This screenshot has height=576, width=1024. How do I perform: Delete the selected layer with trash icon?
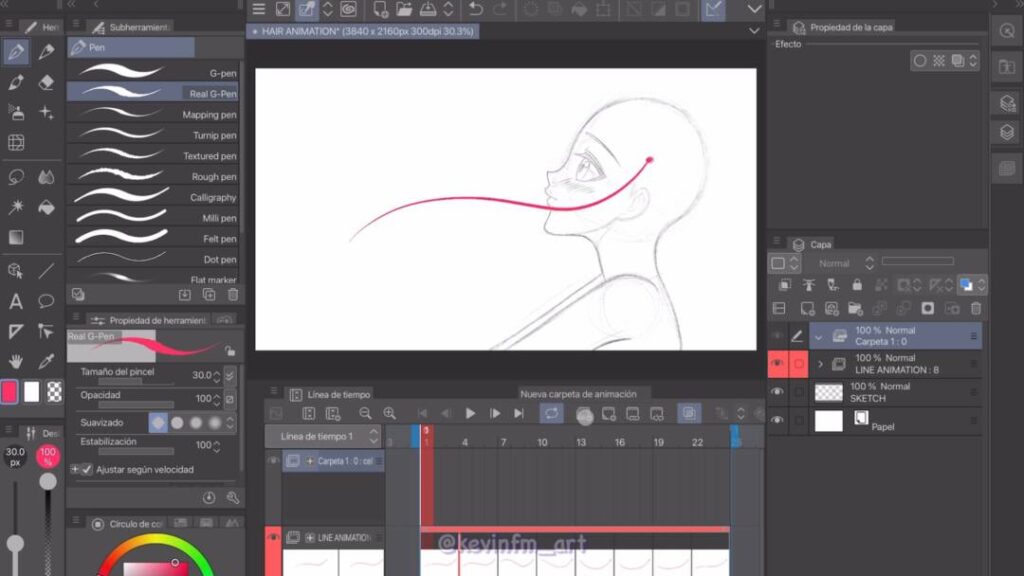[976, 308]
